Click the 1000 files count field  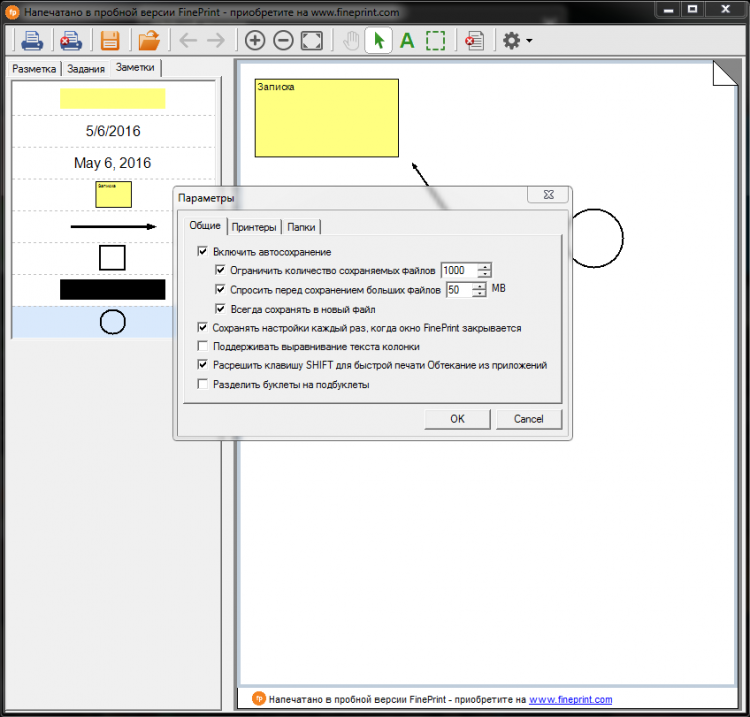459,270
